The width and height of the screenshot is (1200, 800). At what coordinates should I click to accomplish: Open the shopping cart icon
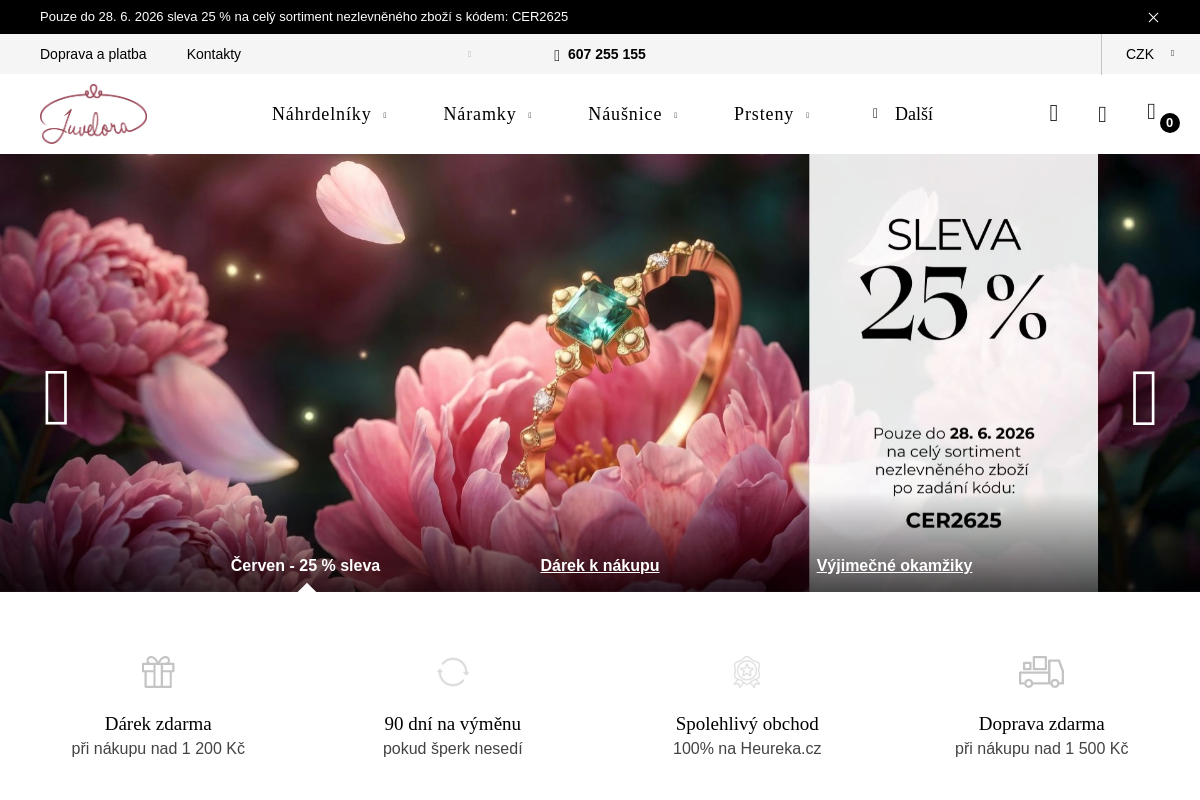pyautogui.click(x=1152, y=112)
